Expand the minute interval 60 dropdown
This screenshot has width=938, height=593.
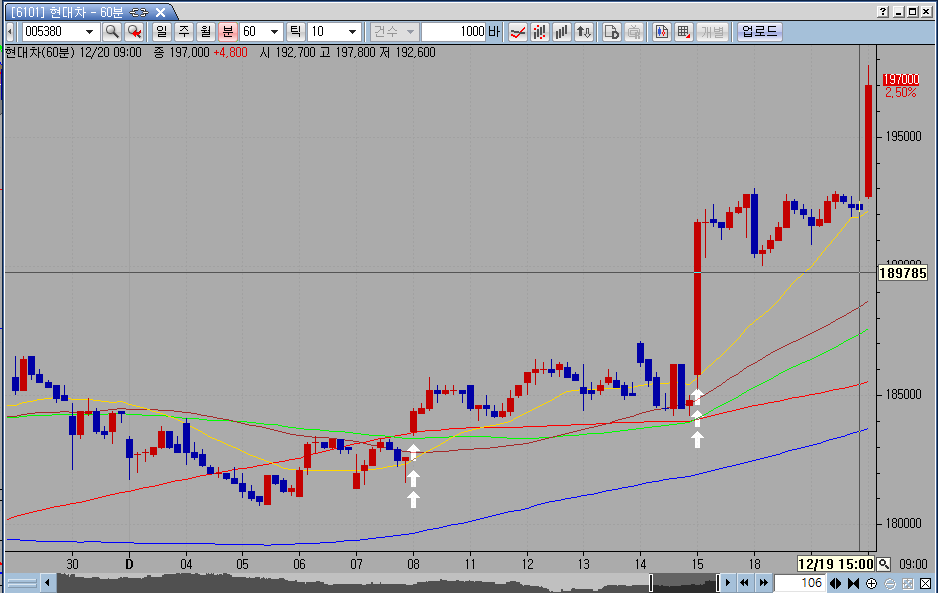tap(274, 31)
